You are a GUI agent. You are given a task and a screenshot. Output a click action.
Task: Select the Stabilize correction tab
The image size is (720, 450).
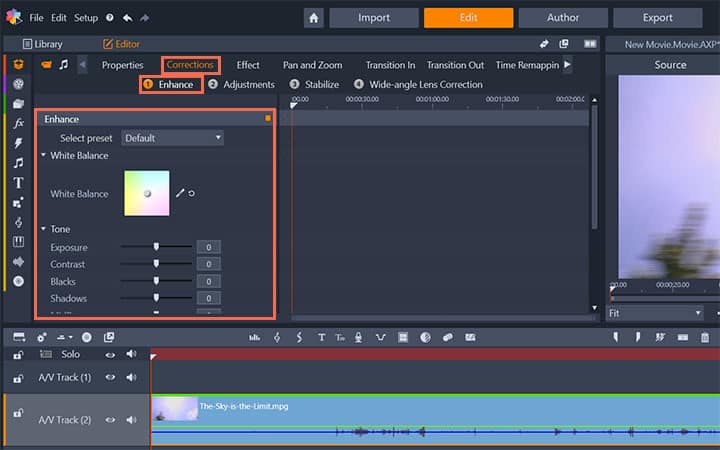click(315, 84)
